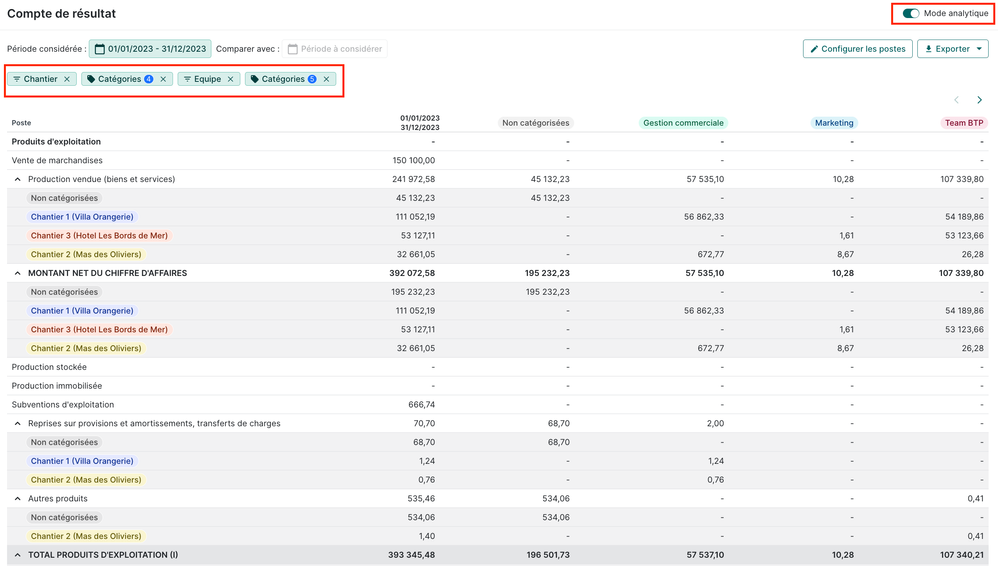
Task: Click Configurer les postes button
Action: tap(856, 49)
